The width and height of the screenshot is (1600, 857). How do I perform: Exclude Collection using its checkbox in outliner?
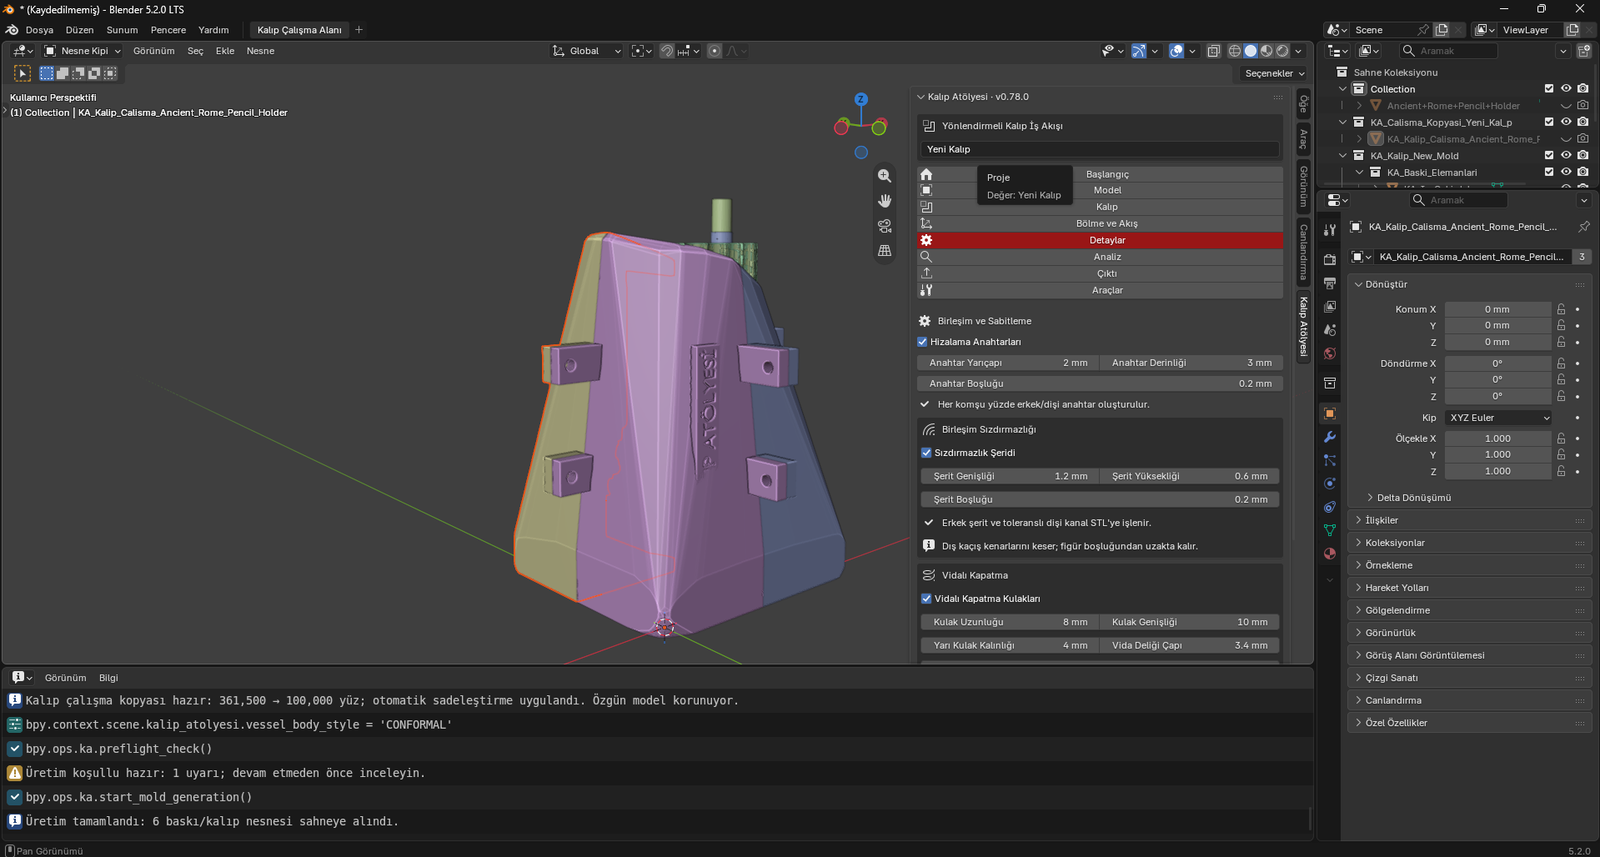pos(1549,89)
